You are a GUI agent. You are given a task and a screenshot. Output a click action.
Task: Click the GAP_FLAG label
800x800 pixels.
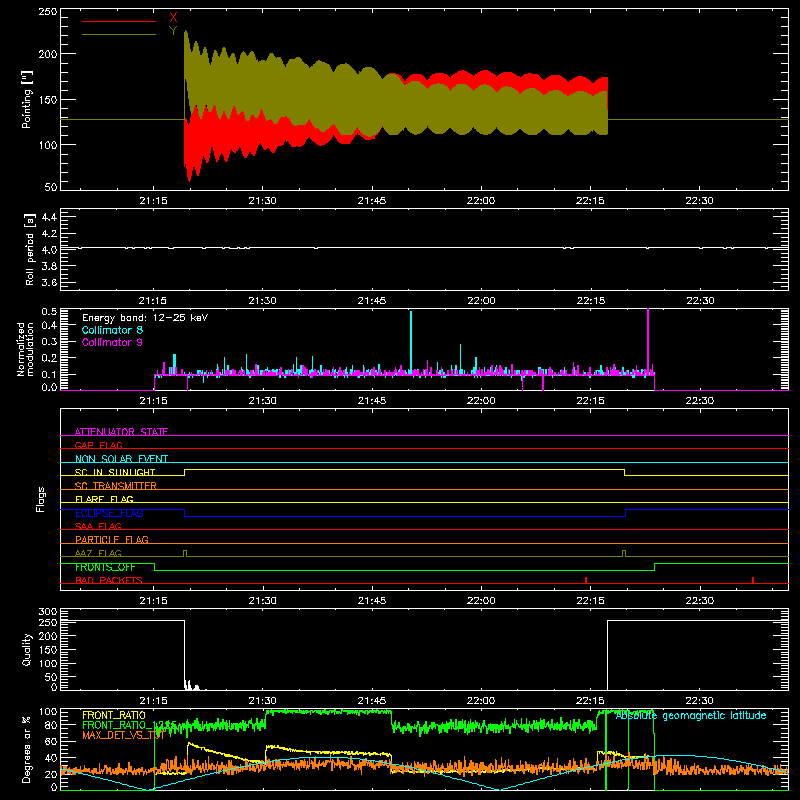point(98,445)
